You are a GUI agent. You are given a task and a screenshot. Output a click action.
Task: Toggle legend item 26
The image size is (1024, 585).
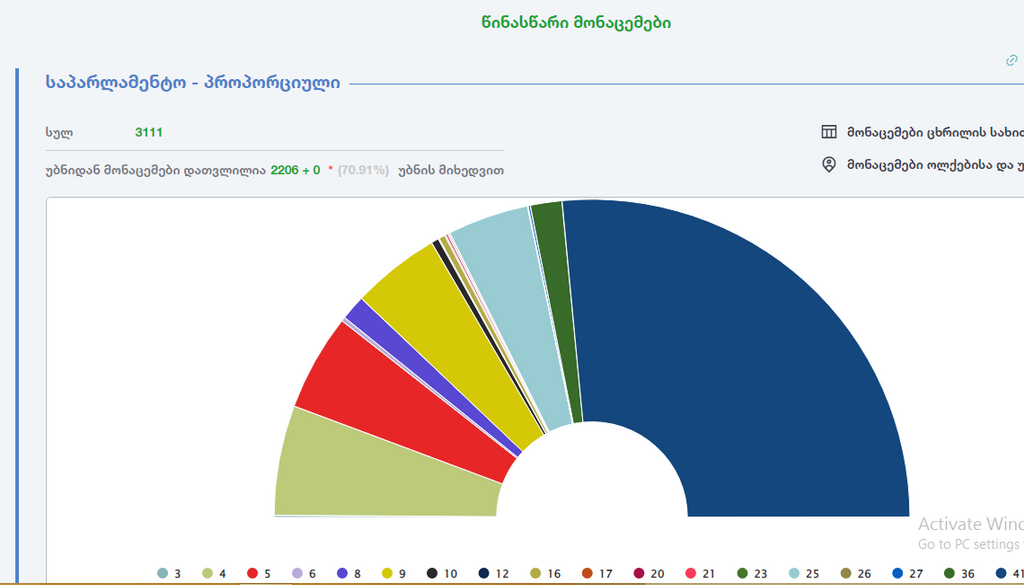coord(856,573)
